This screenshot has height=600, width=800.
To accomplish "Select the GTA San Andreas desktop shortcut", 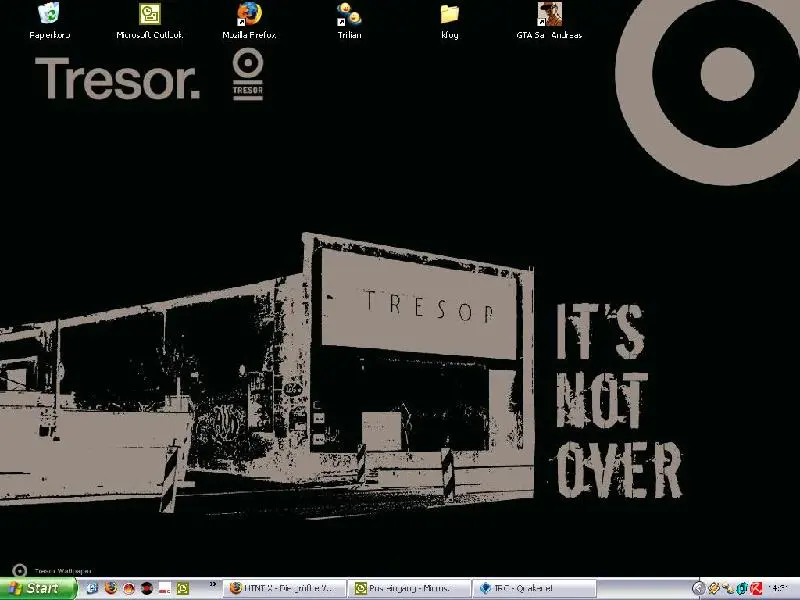I will click(549, 14).
